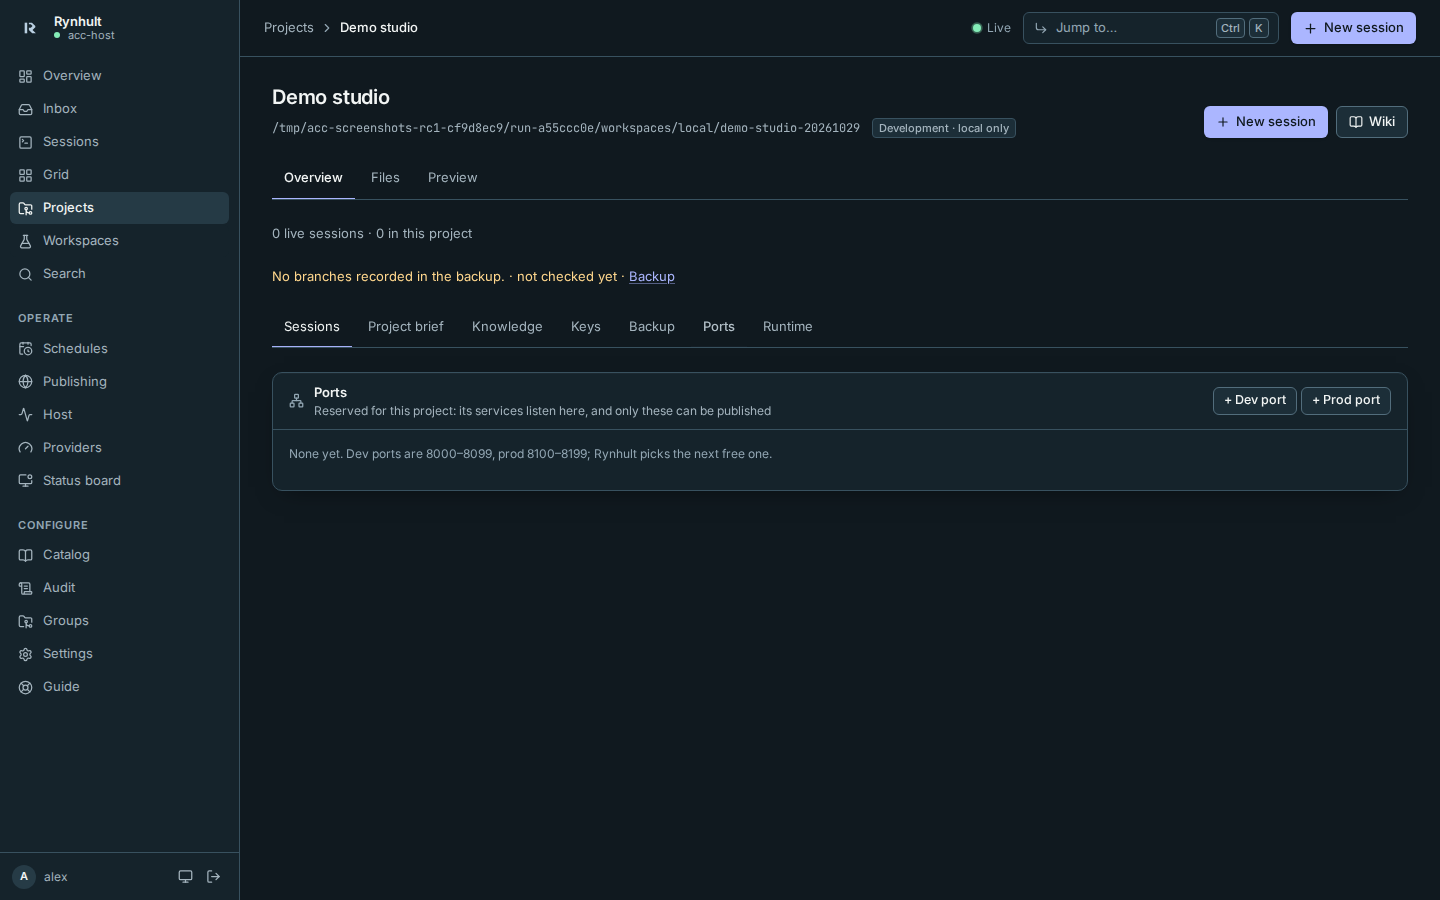Open Overview via its sidebar icon
This screenshot has width=1440, height=900.
click(26, 76)
